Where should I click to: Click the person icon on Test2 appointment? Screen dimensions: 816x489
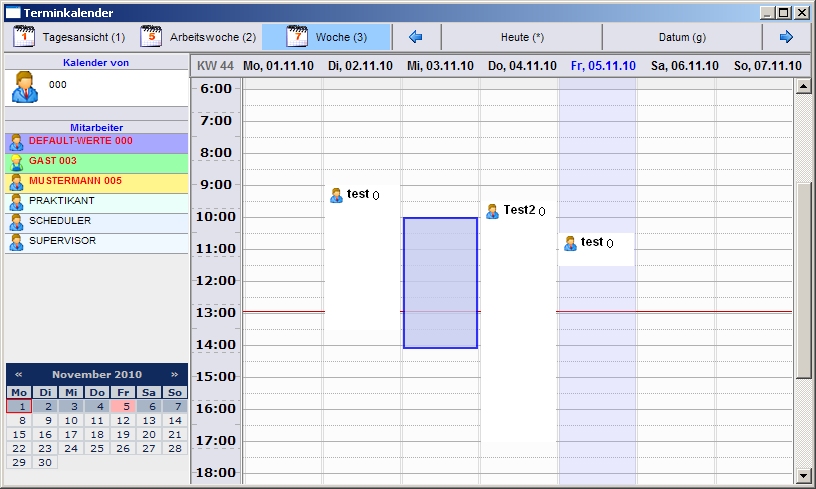pos(492,211)
